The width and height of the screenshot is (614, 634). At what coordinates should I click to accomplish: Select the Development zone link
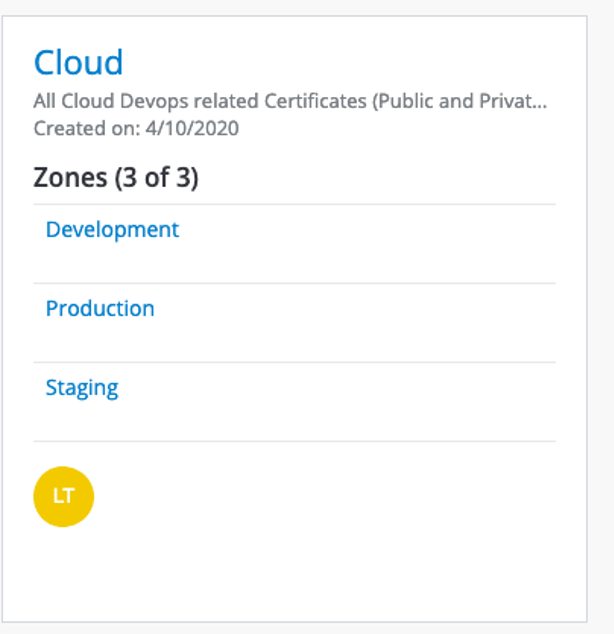tap(112, 230)
